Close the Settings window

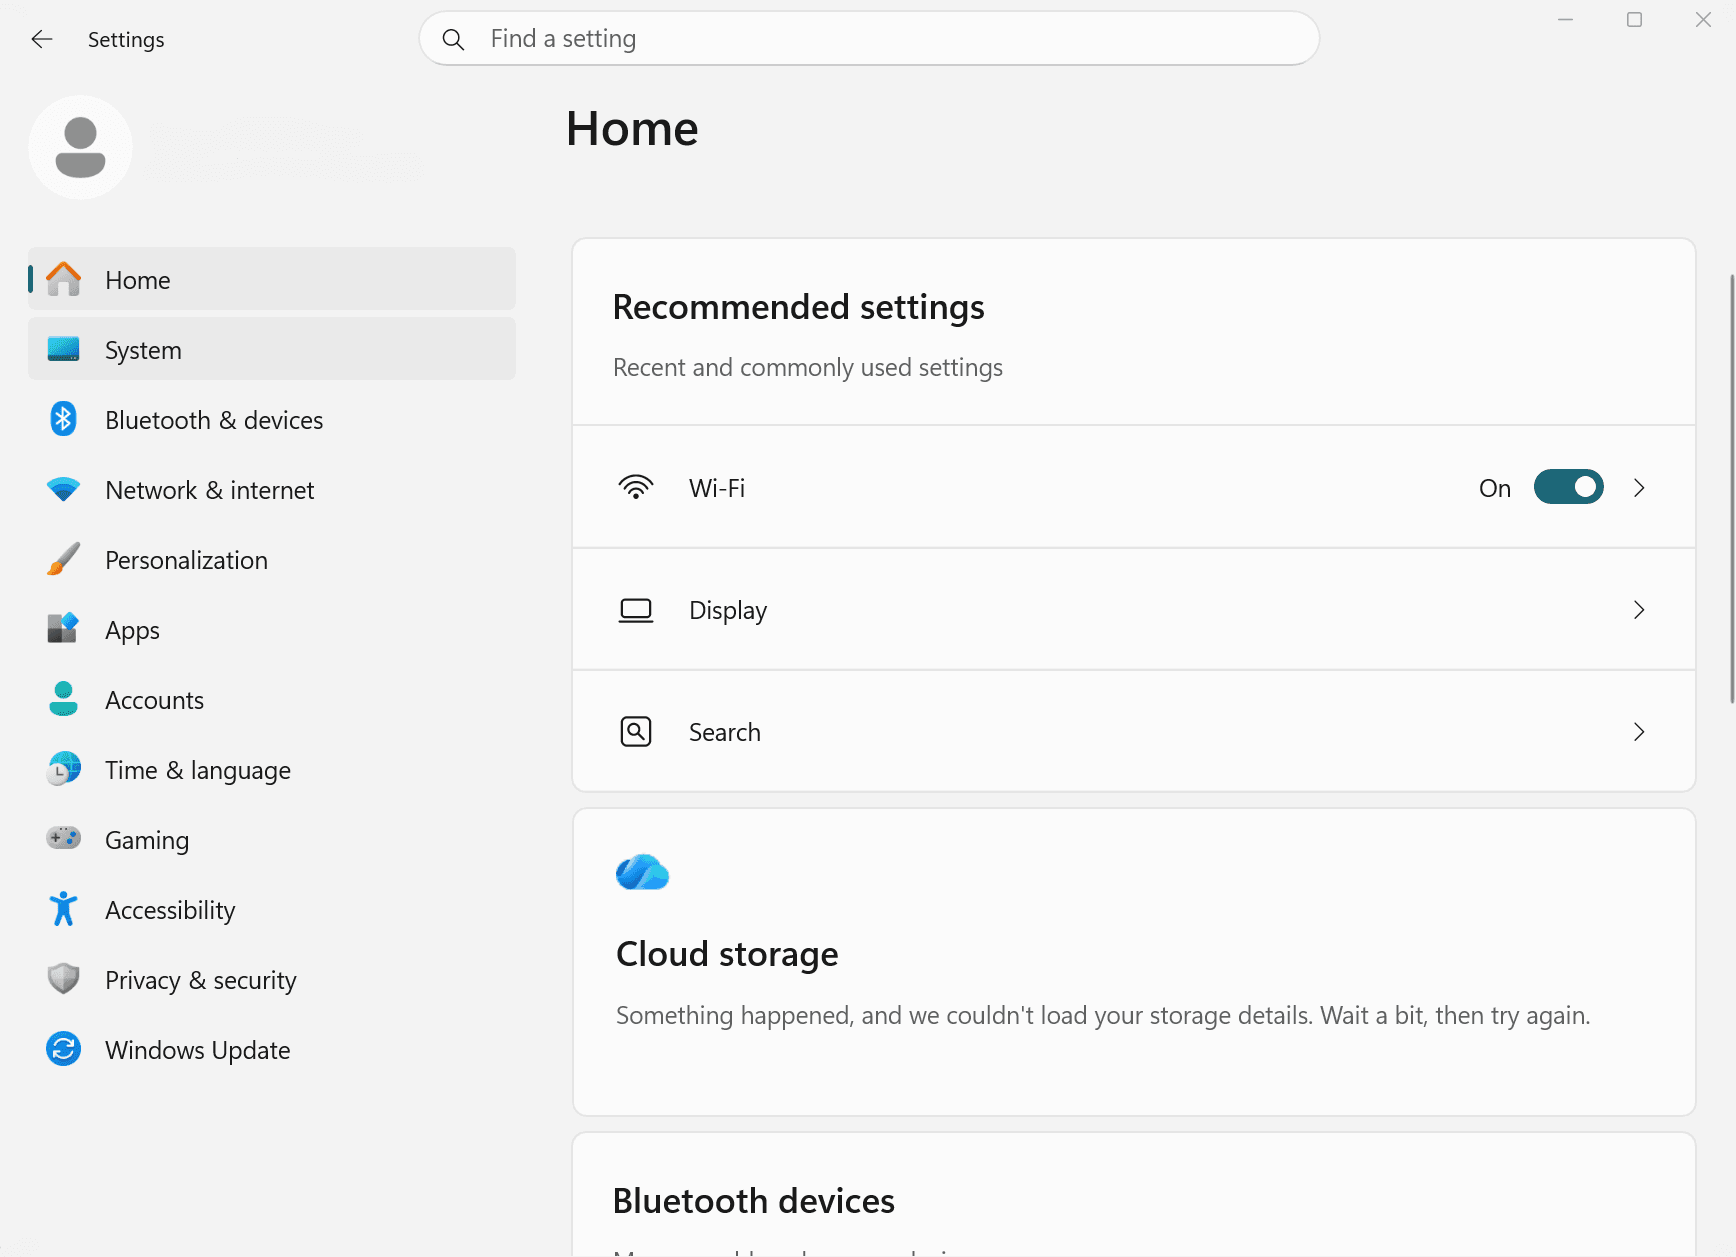(1703, 20)
